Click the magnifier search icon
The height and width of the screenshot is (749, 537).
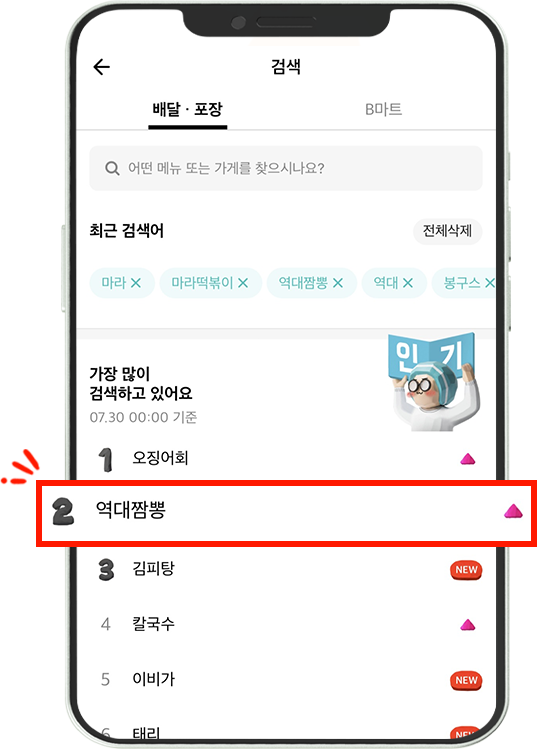pyautogui.click(x=112, y=168)
